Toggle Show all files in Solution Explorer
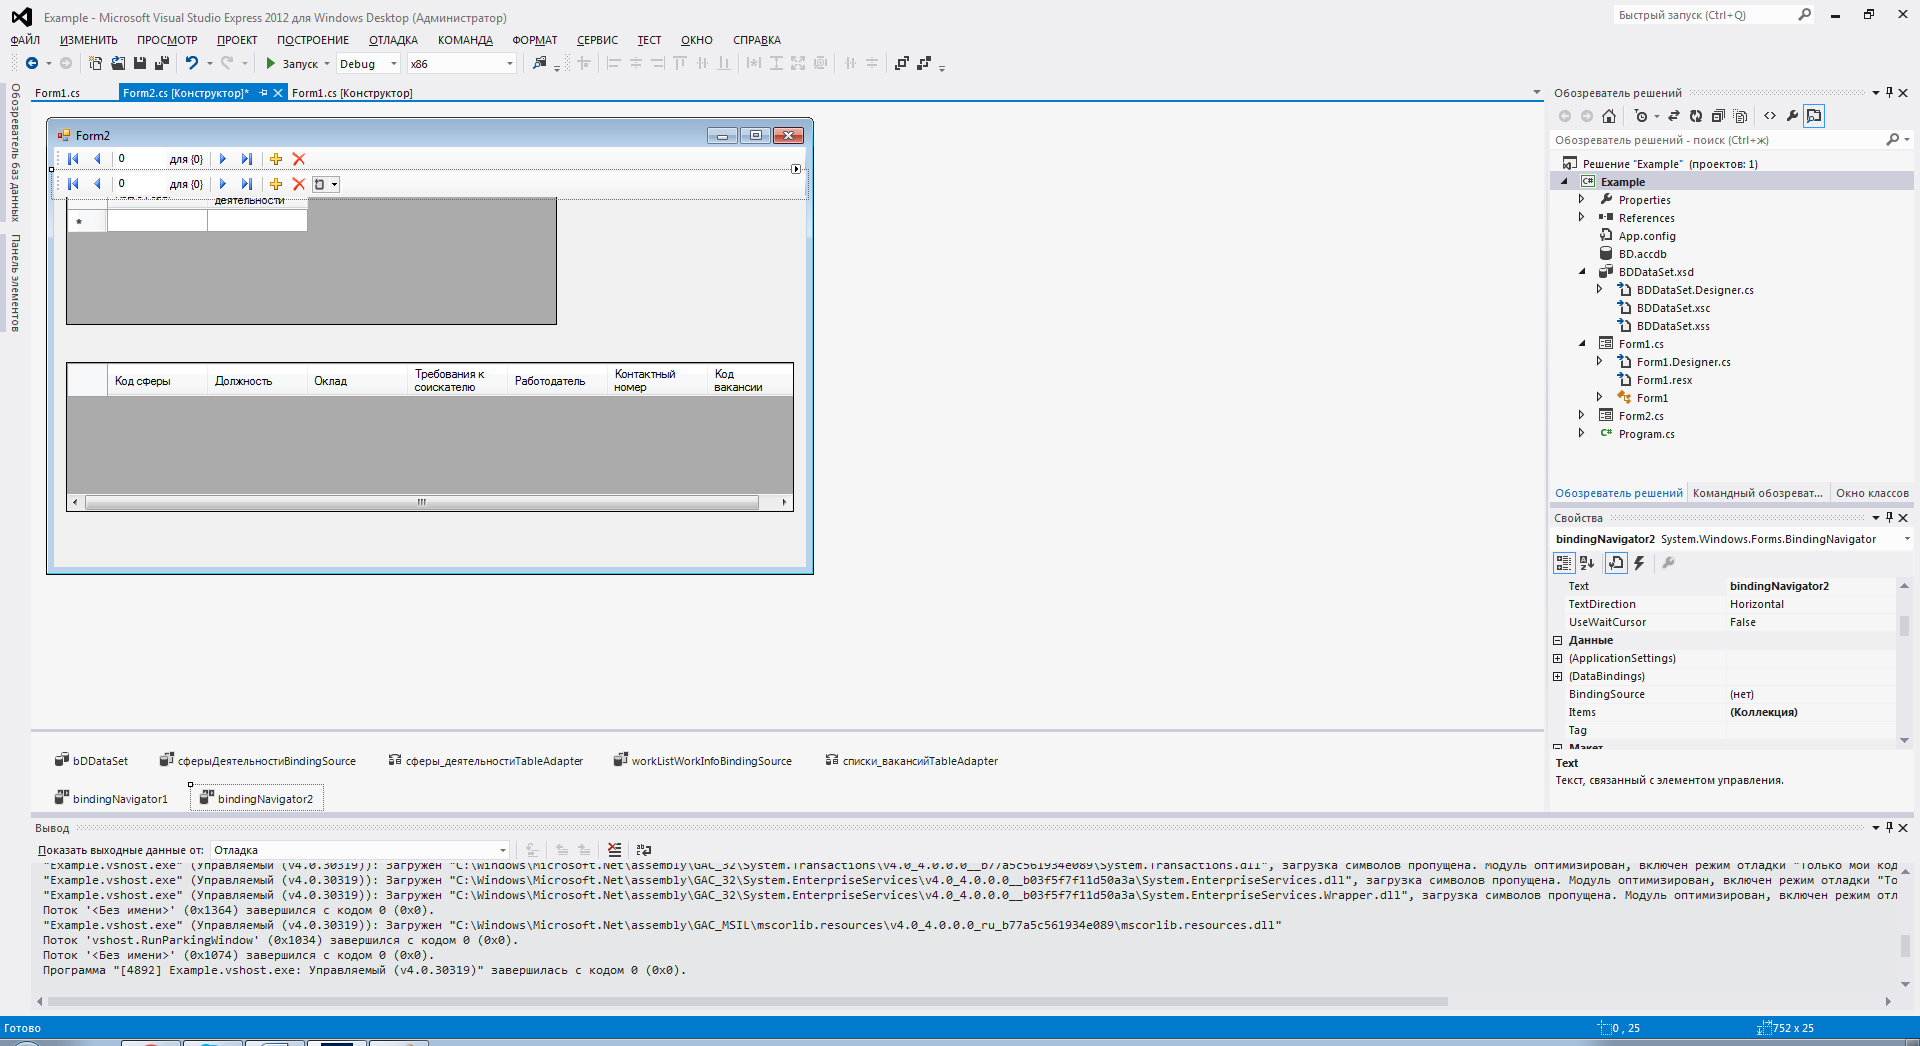The width and height of the screenshot is (1920, 1046). click(x=1740, y=116)
